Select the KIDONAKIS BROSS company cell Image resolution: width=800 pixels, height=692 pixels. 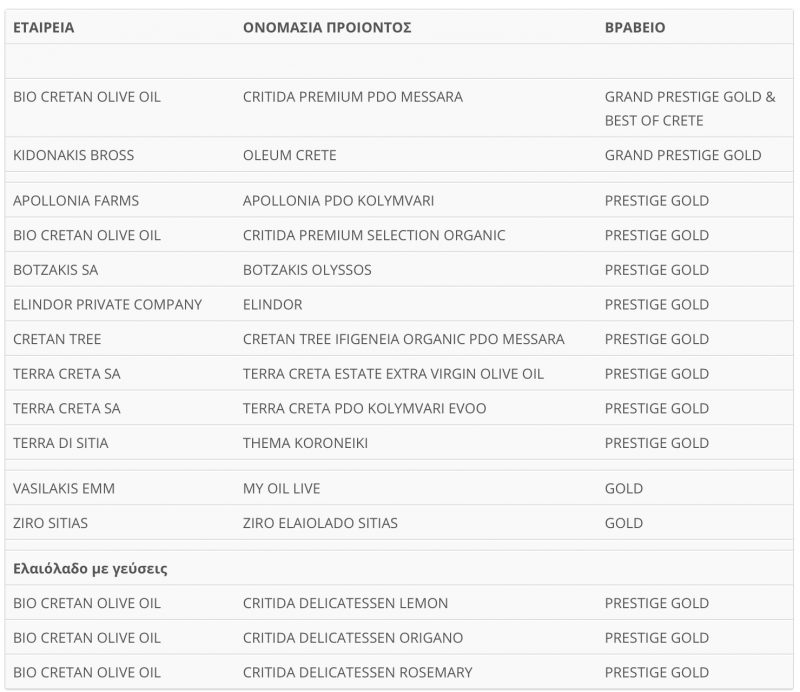[x=73, y=155]
